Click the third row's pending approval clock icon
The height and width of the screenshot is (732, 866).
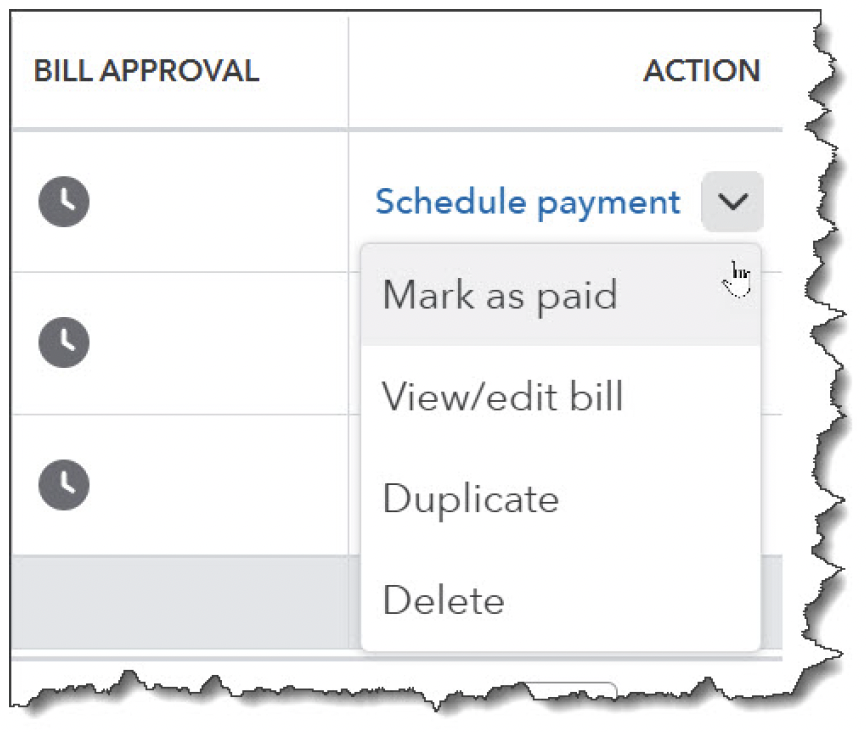[64, 485]
